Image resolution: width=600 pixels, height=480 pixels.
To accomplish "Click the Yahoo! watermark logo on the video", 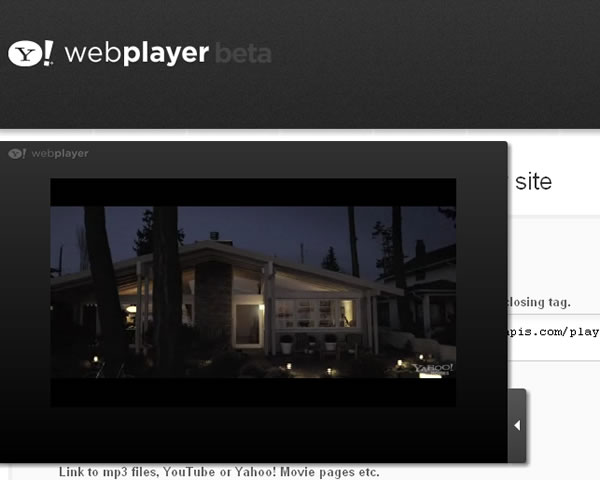I will [x=433, y=369].
